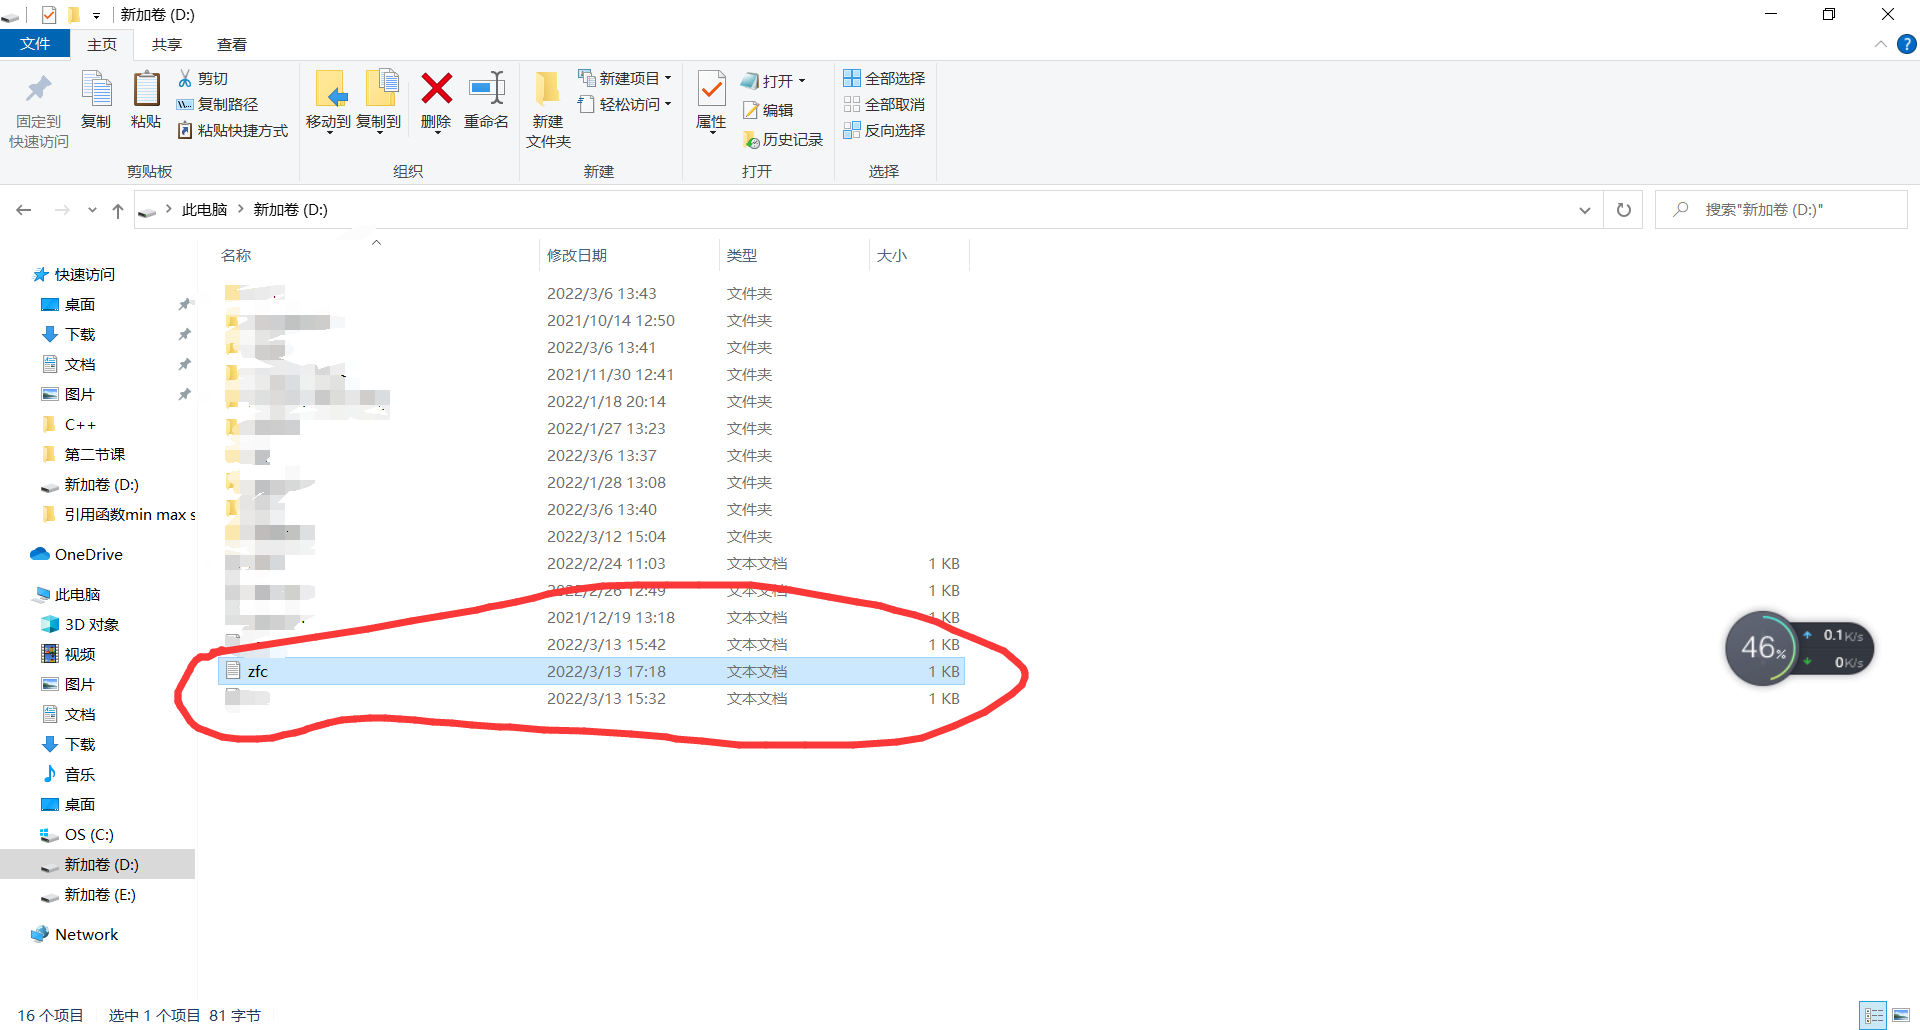Click the red Delete (删除) icon
This screenshot has height=1030, width=1920.
436,88
